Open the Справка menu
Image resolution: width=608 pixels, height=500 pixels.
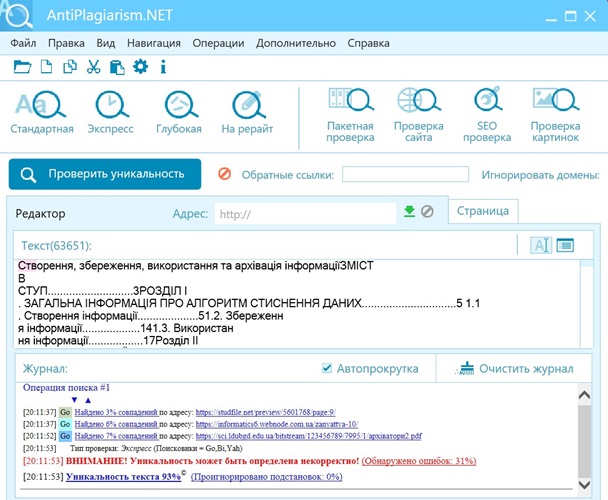(368, 43)
